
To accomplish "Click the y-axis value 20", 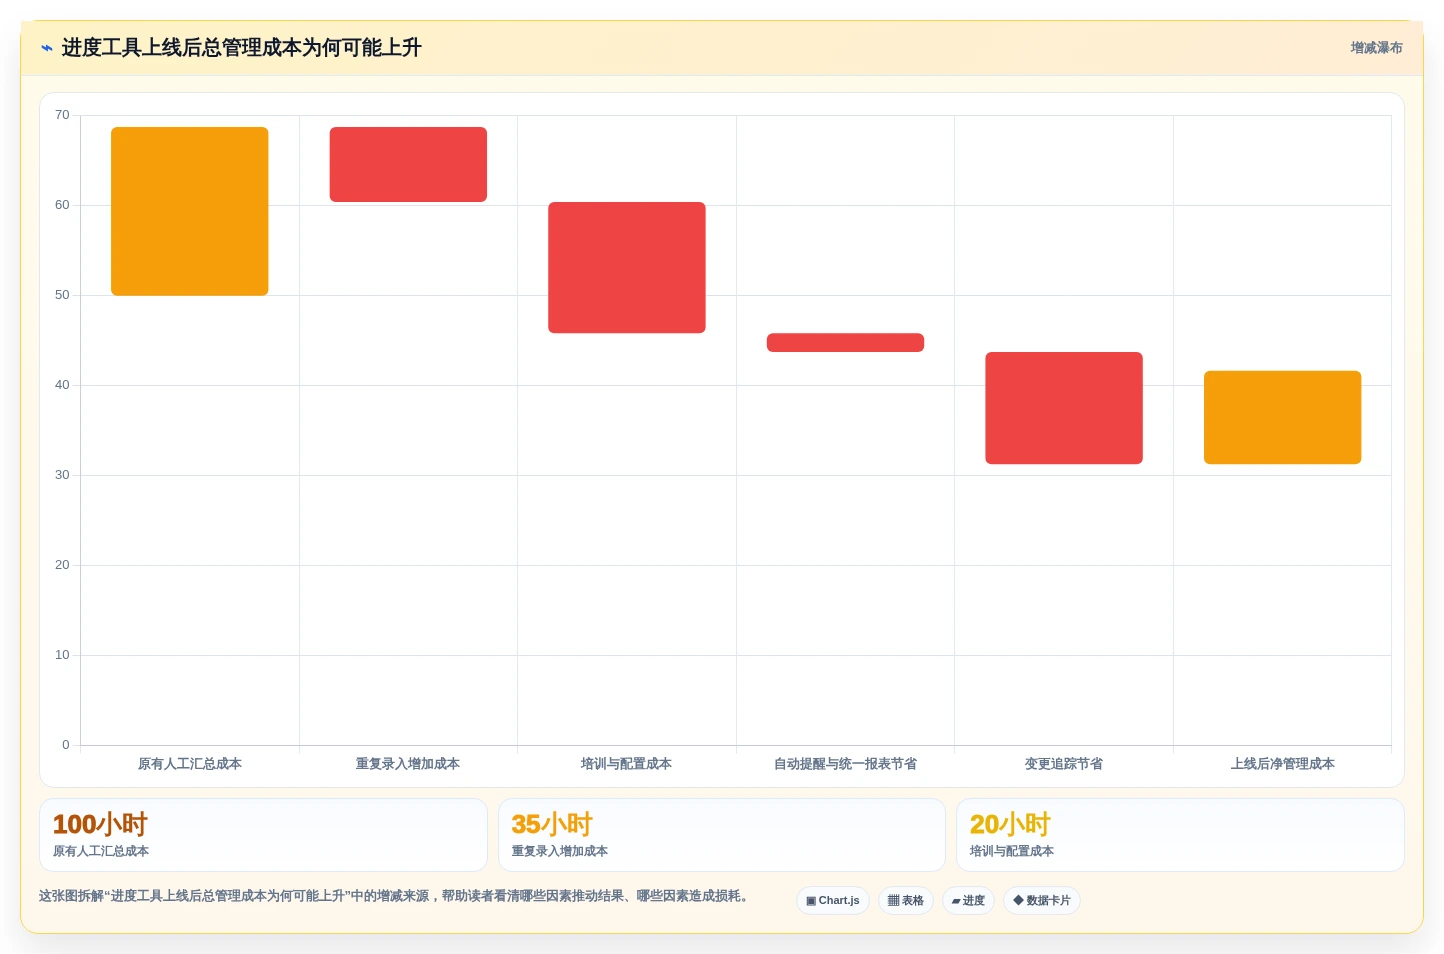I will pos(62,565).
